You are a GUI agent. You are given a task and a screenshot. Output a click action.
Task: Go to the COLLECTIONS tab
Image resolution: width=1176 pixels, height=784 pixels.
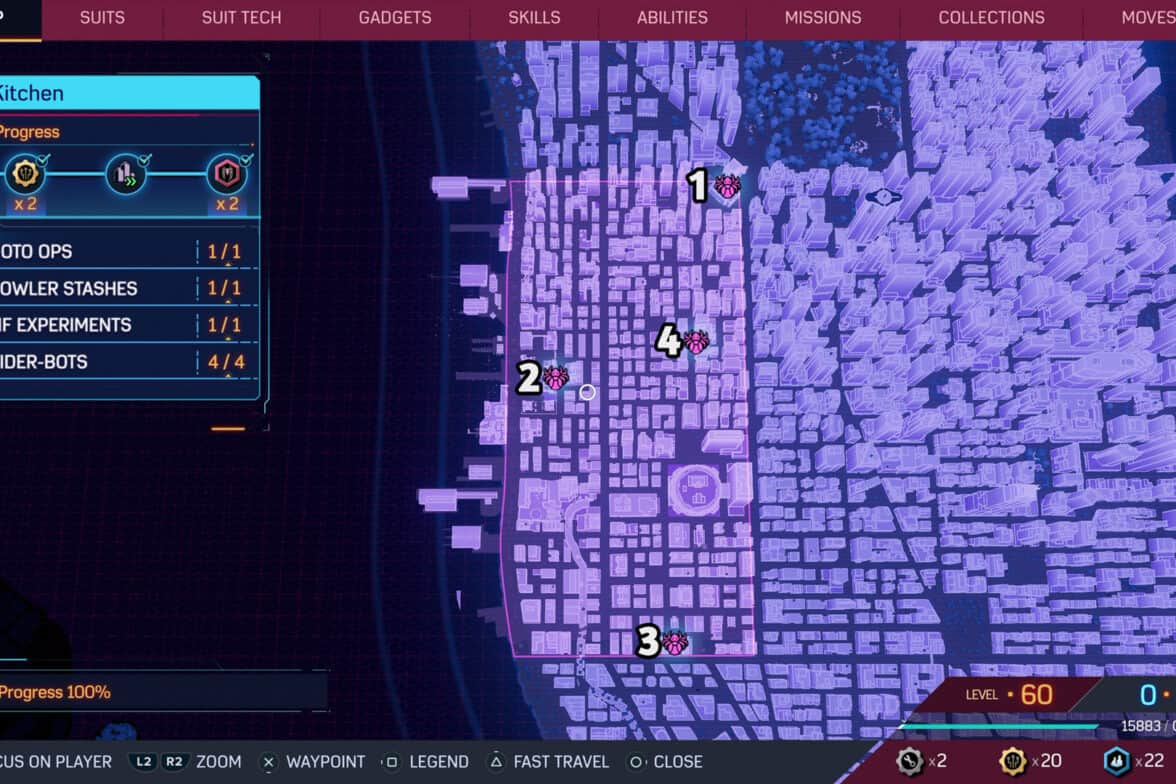(x=991, y=18)
